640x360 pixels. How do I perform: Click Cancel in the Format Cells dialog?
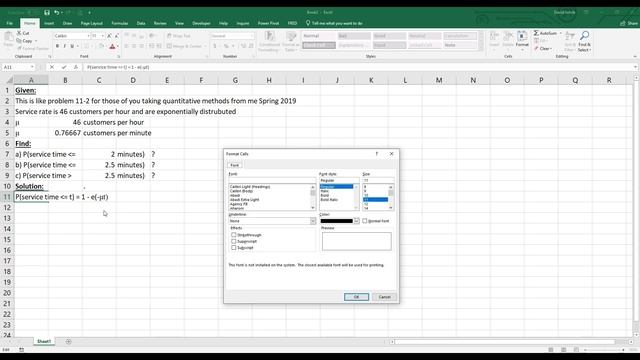(x=384, y=297)
